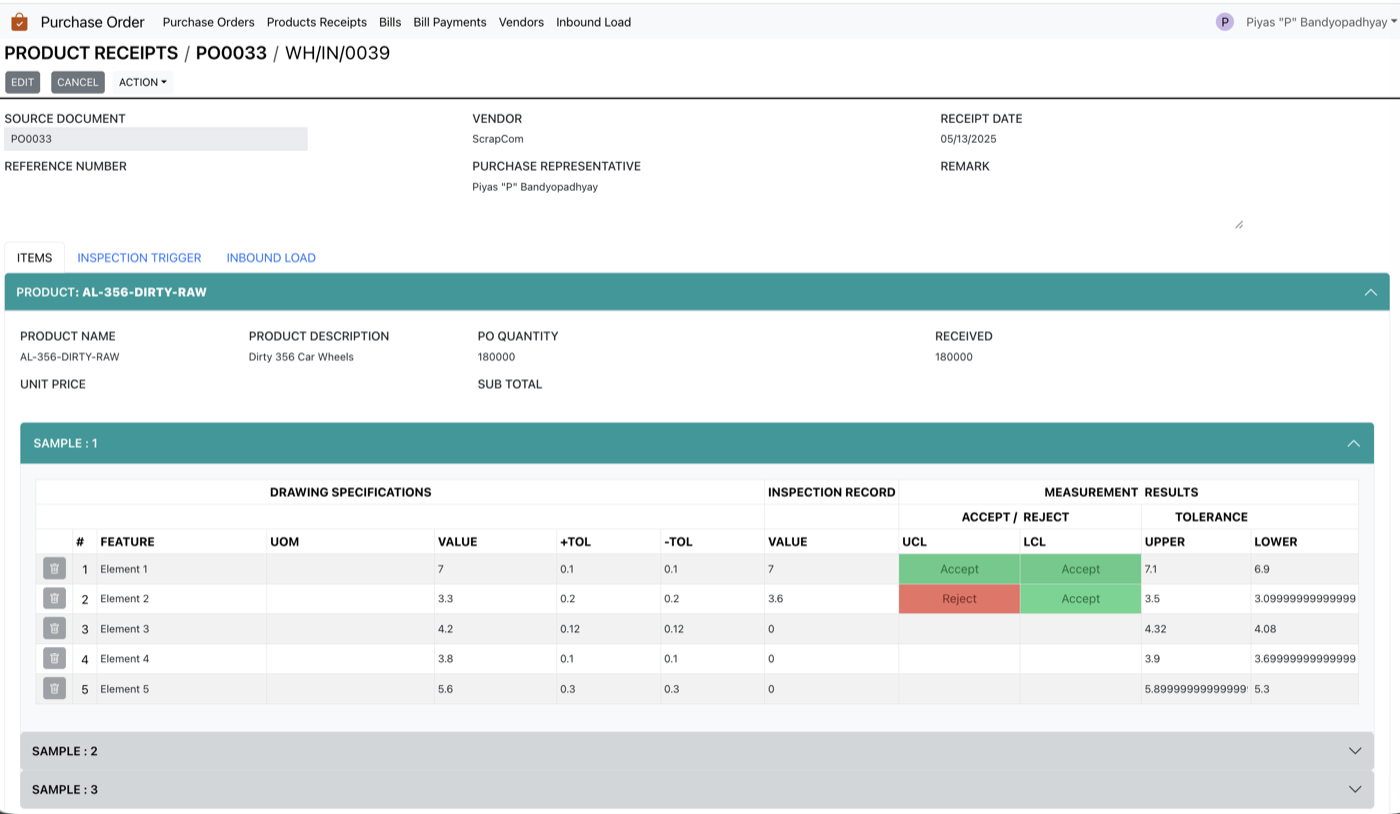Open the Vendors menu

pyautogui.click(x=521, y=22)
